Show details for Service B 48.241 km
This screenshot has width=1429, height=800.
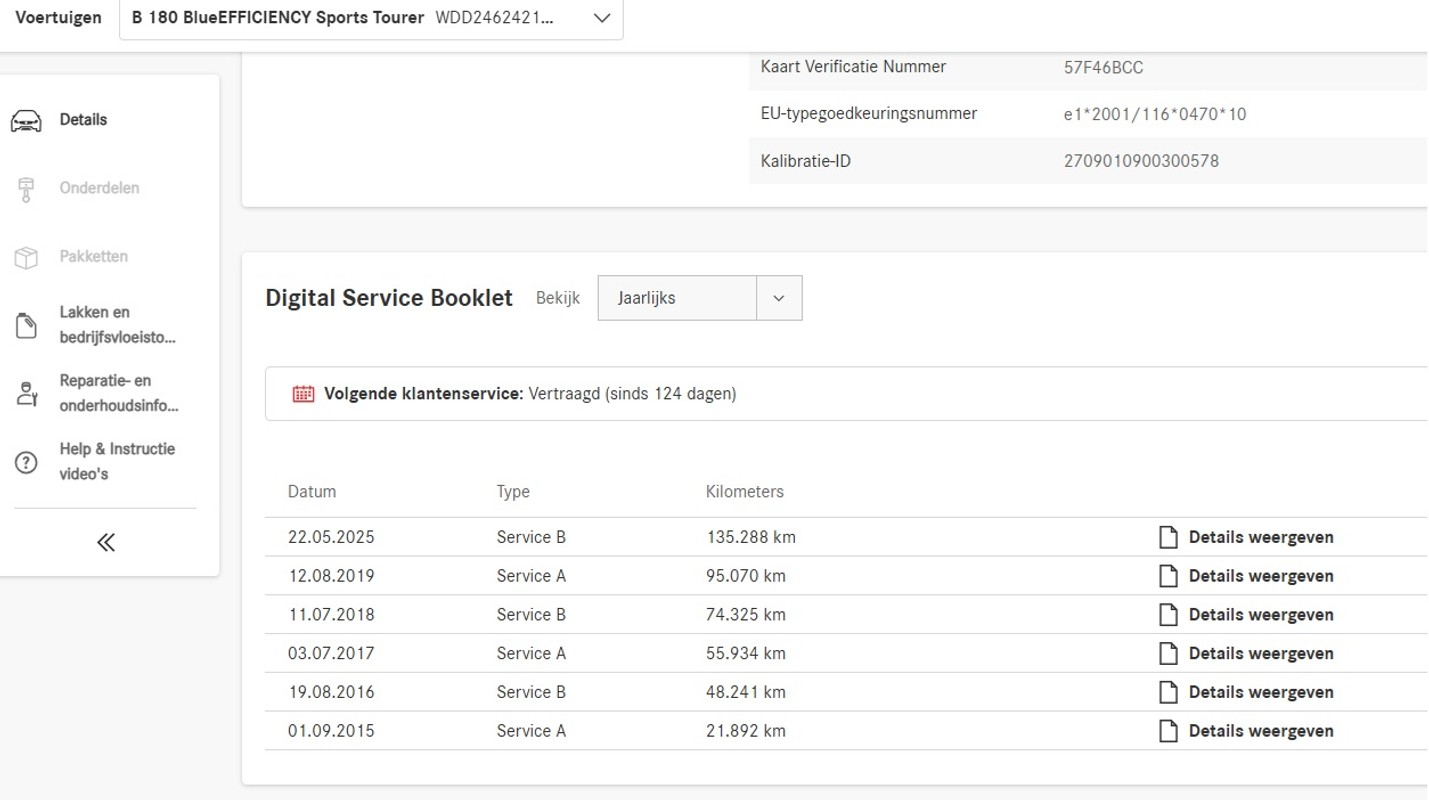(1261, 692)
